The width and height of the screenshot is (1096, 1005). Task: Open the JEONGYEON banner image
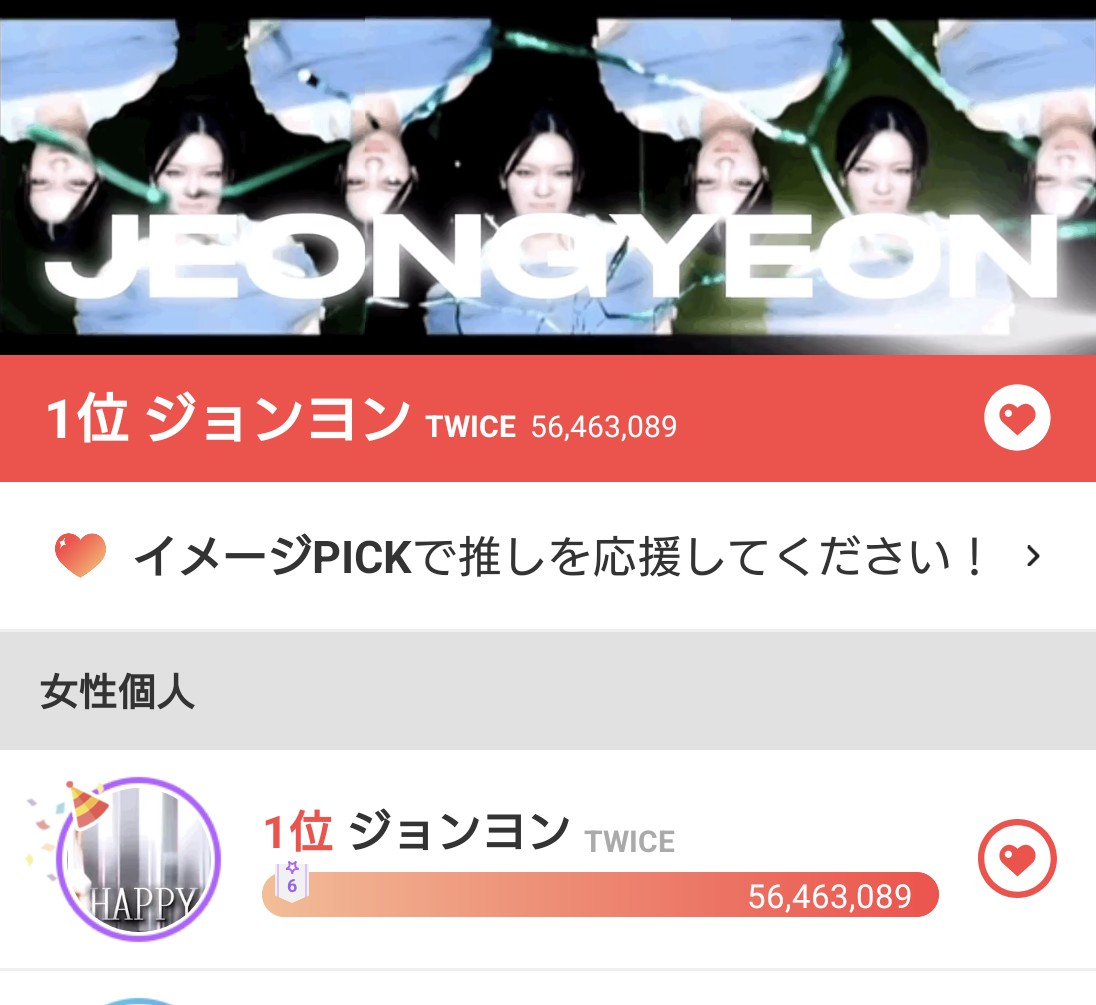pyautogui.click(x=548, y=178)
